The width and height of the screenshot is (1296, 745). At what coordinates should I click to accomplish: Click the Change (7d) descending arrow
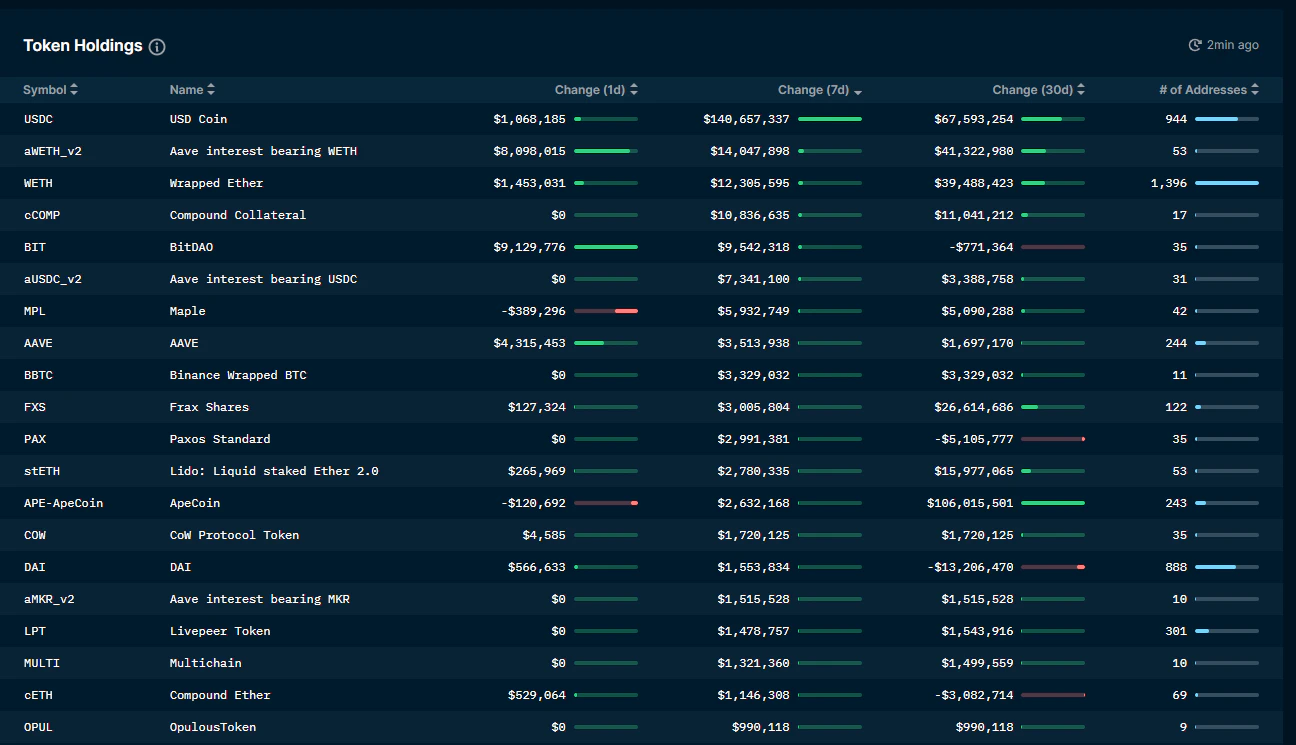coord(858,91)
